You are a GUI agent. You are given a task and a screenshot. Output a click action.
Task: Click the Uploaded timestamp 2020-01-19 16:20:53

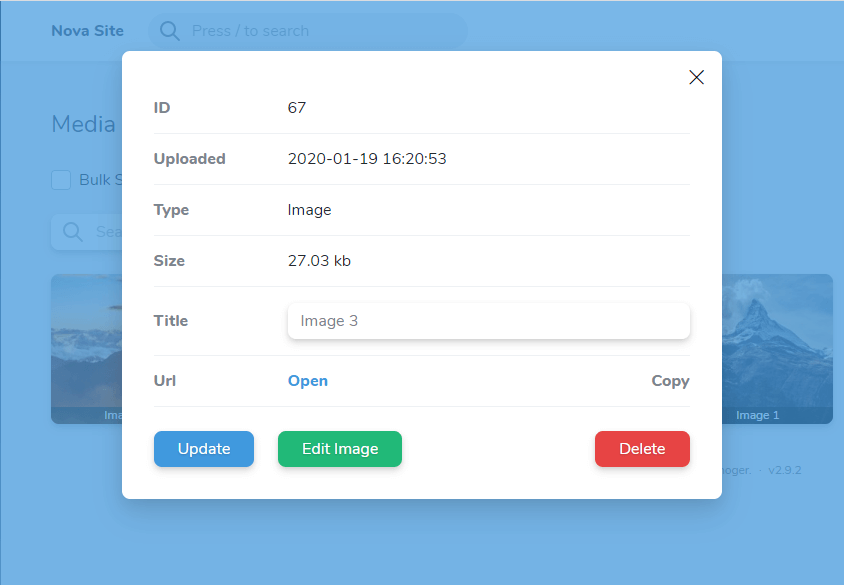click(x=367, y=159)
